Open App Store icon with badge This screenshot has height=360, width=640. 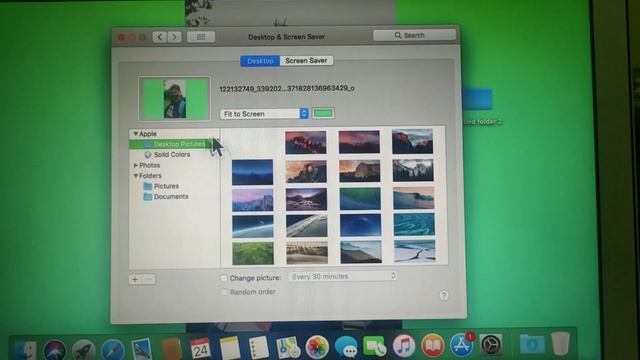tap(462, 344)
